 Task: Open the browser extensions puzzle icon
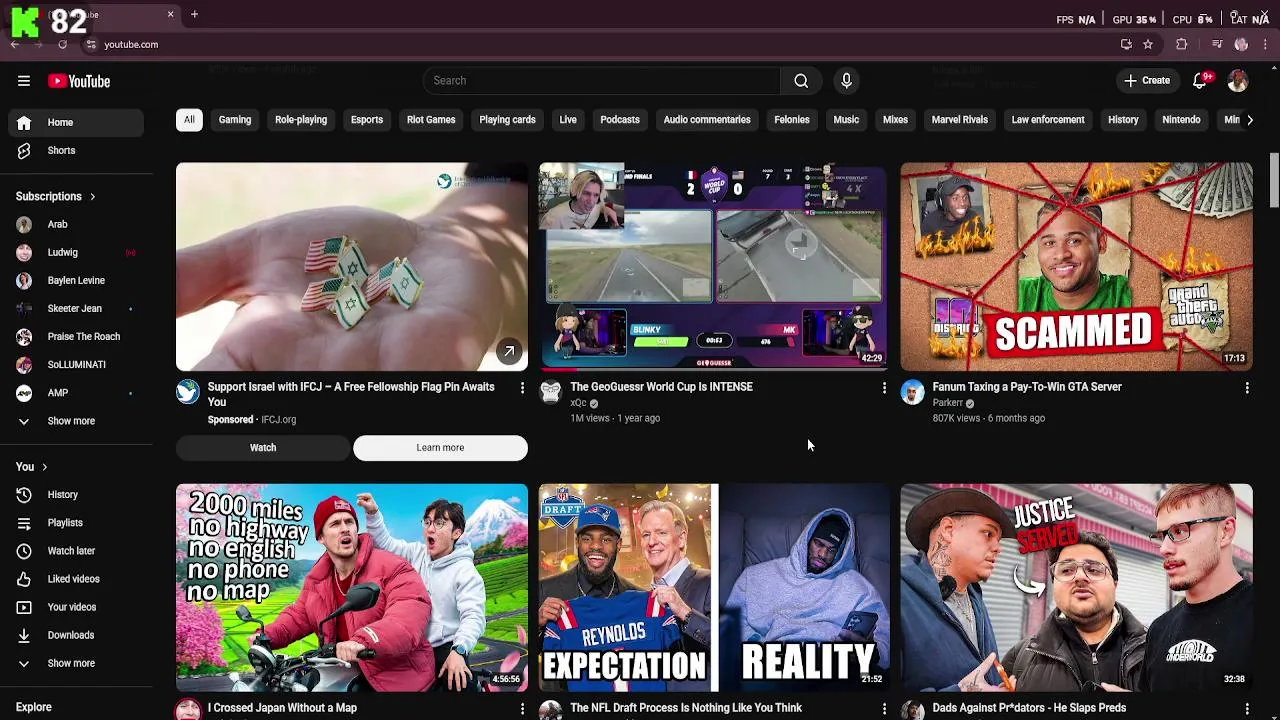point(1182,44)
